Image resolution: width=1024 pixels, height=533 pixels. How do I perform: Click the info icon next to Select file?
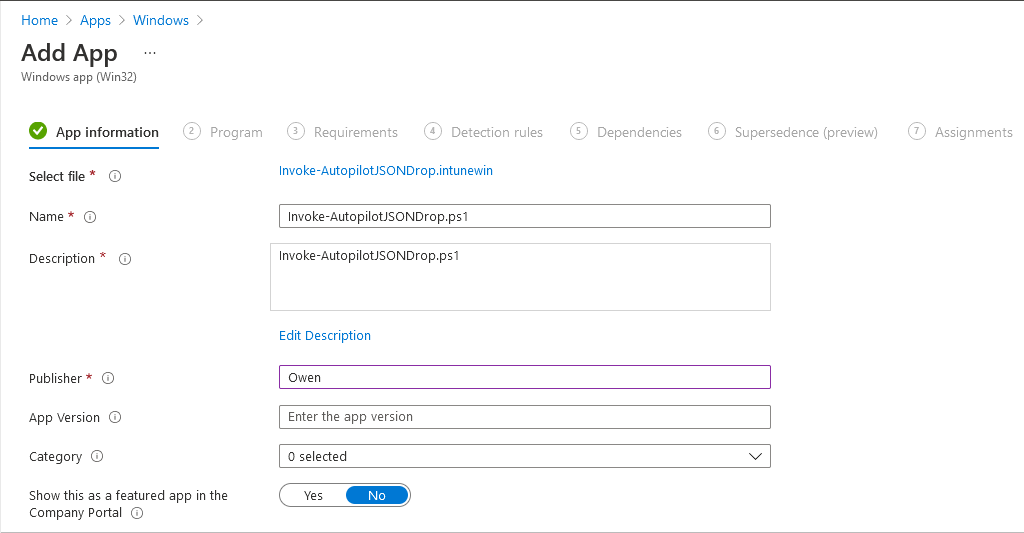click(x=115, y=177)
